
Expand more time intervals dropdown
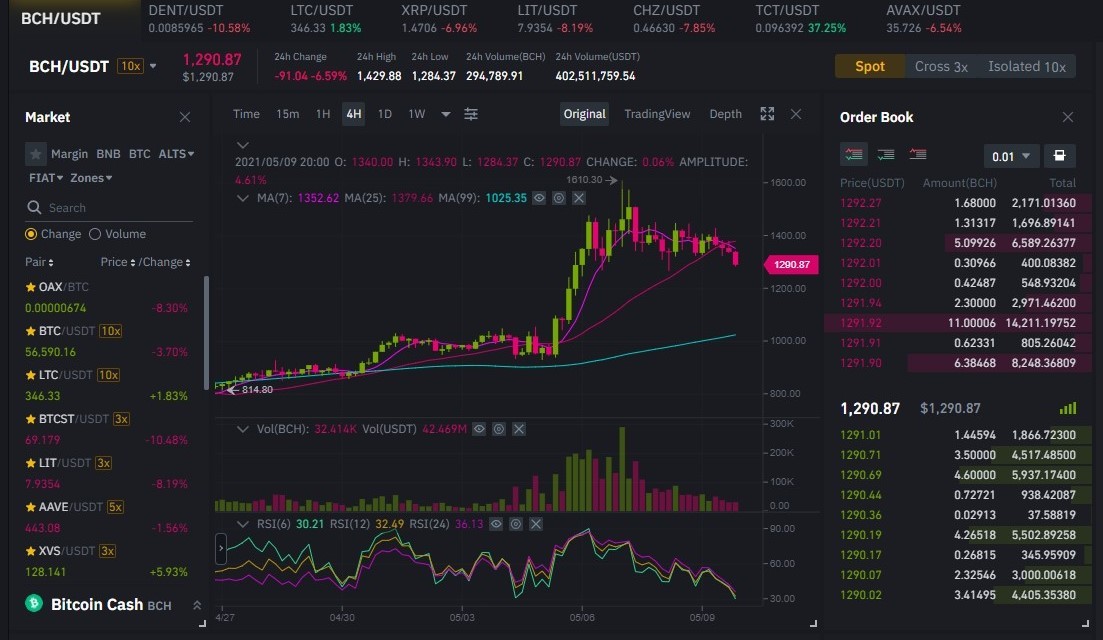pos(445,114)
